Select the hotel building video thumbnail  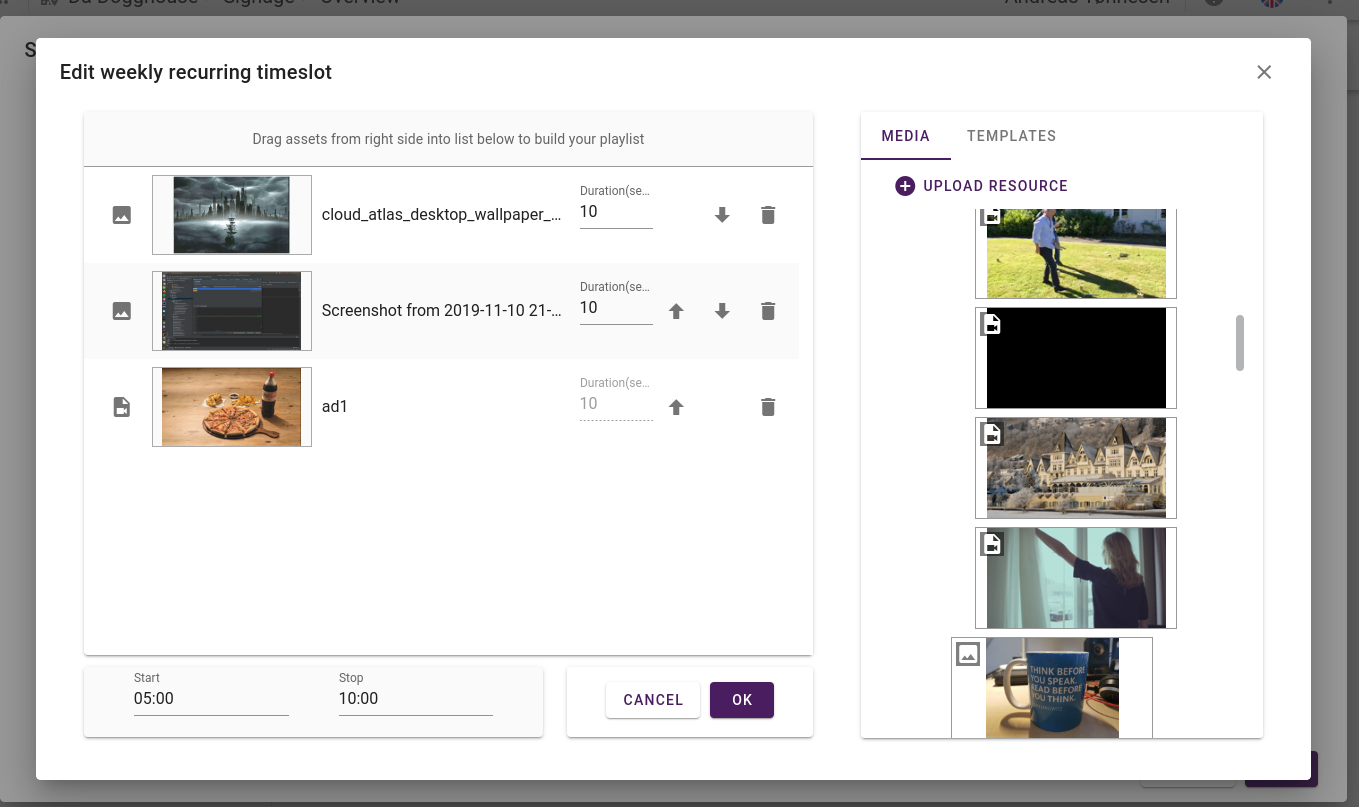coord(1075,467)
